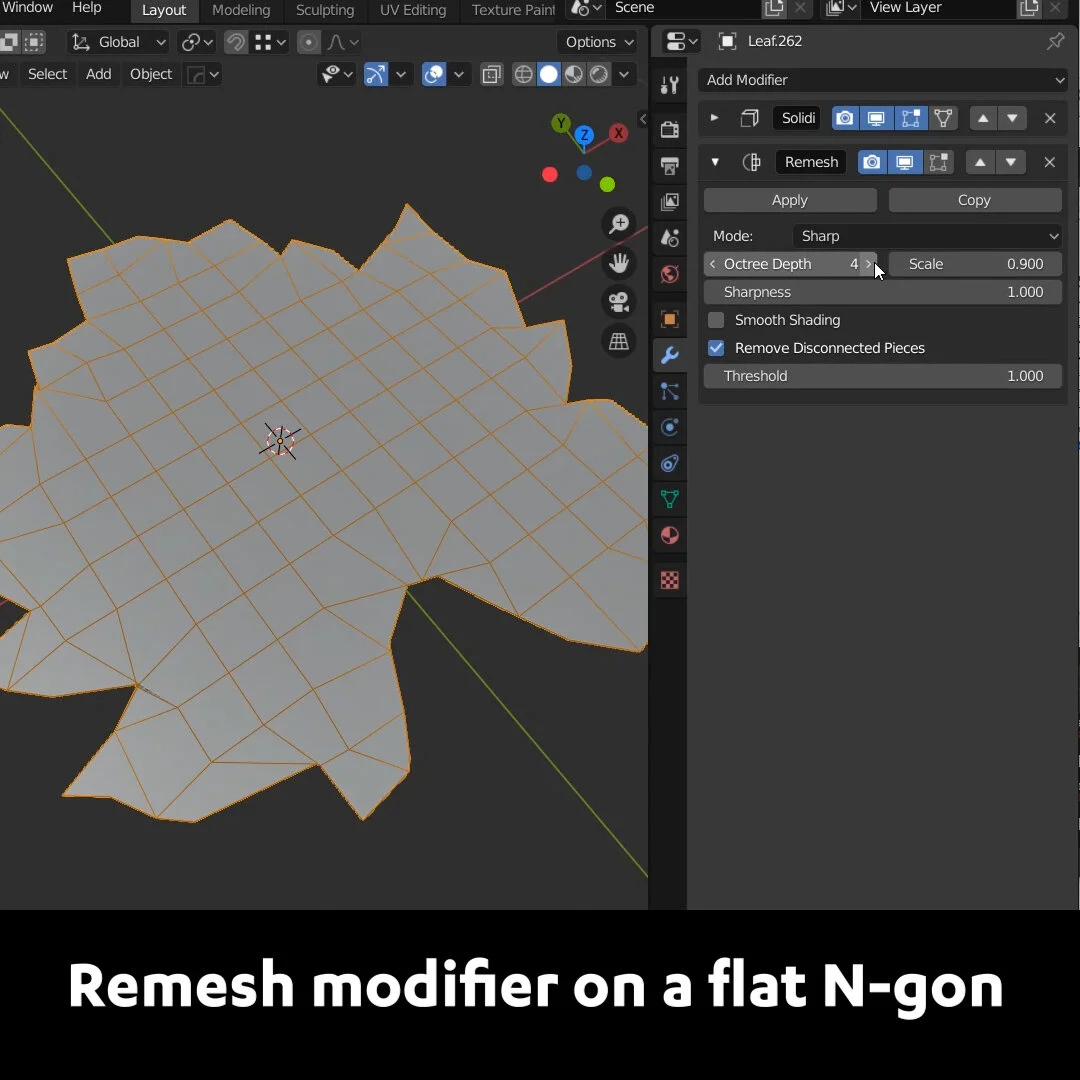The image size is (1080, 1080).
Task: Click the Y axis on navigation gizmo
Action: point(561,123)
